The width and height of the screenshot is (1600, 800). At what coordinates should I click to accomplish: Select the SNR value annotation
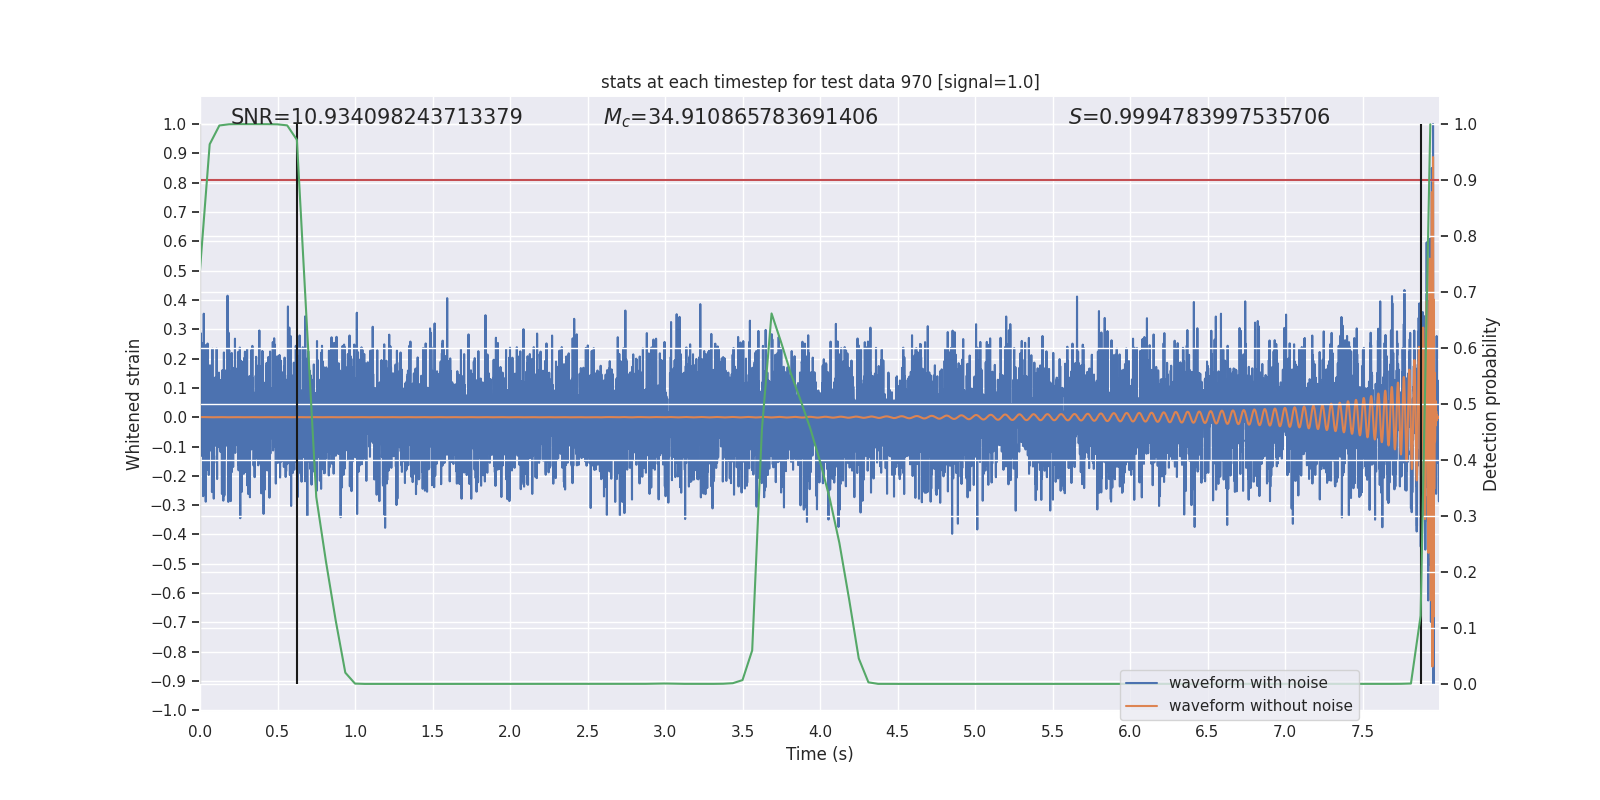click(x=376, y=117)
